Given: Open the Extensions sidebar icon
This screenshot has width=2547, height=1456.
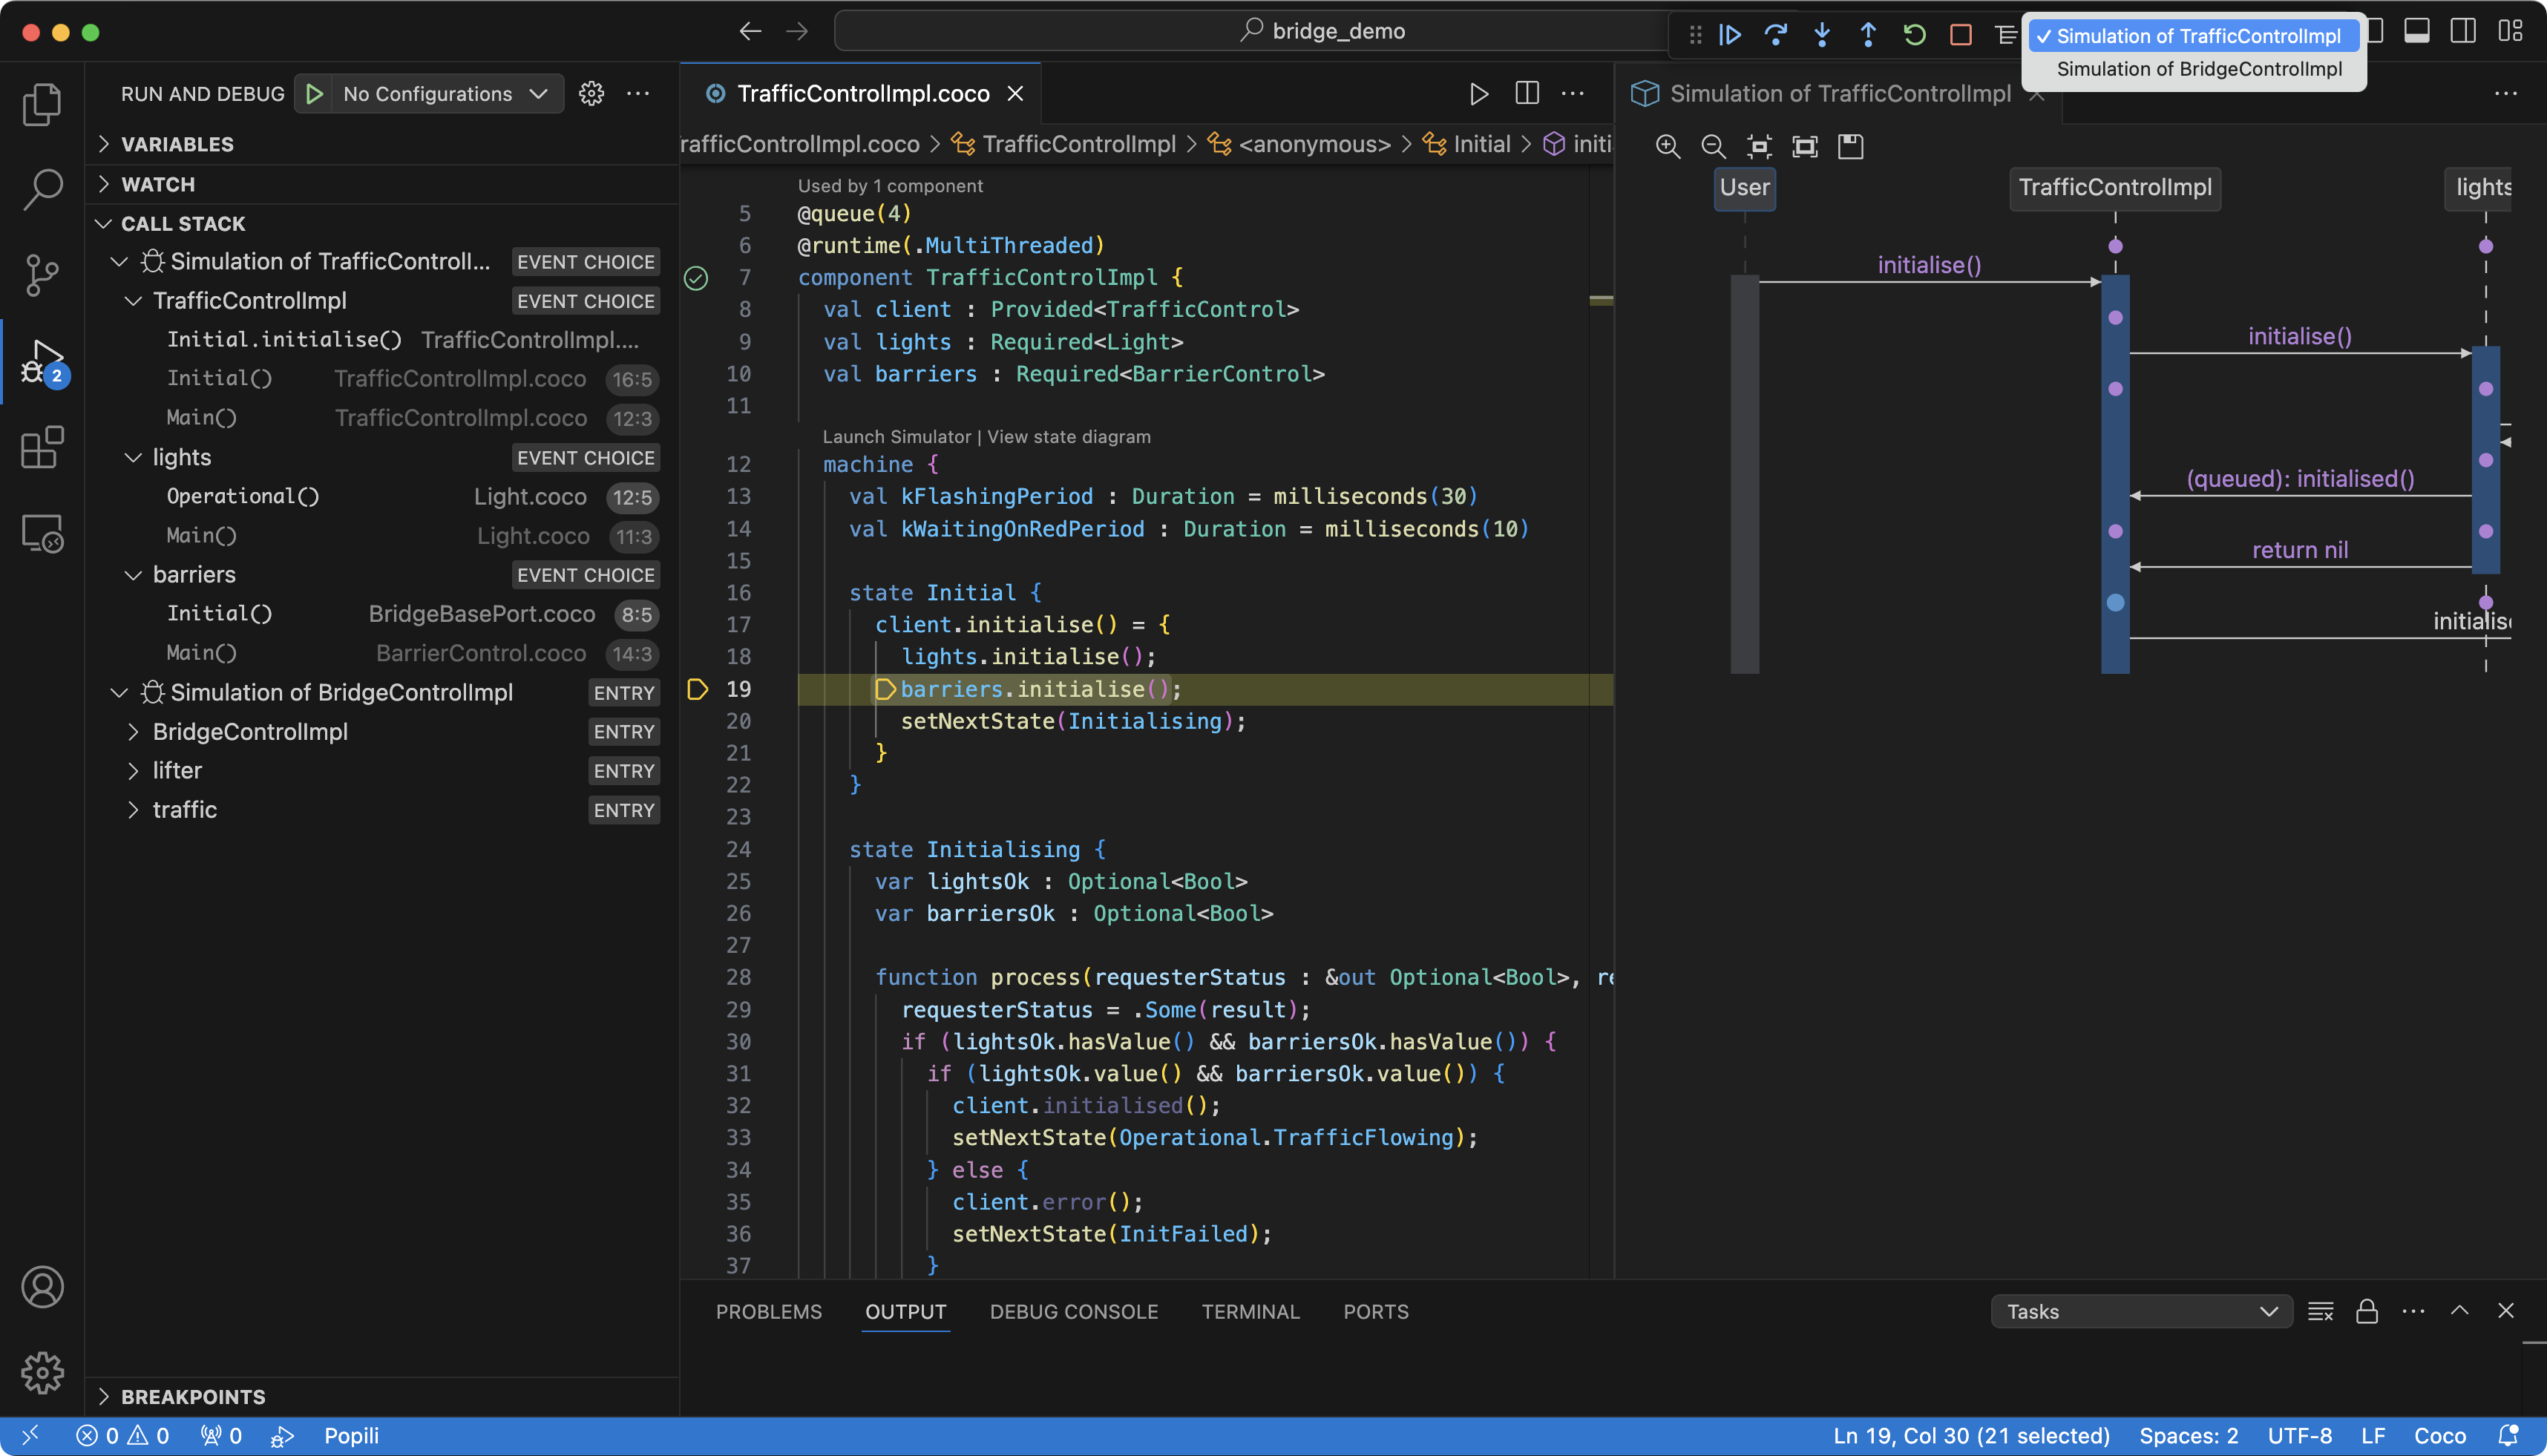Looking at the screenshot, I should 42,447.
